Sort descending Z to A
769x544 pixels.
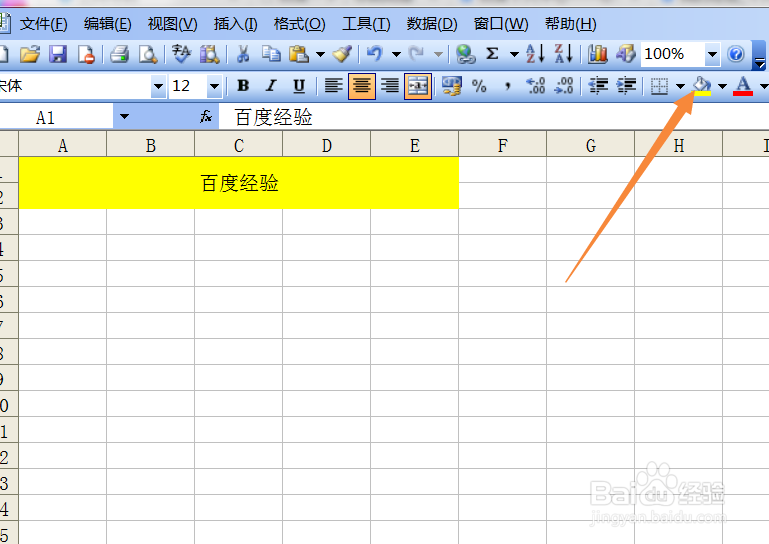point(564,54)
